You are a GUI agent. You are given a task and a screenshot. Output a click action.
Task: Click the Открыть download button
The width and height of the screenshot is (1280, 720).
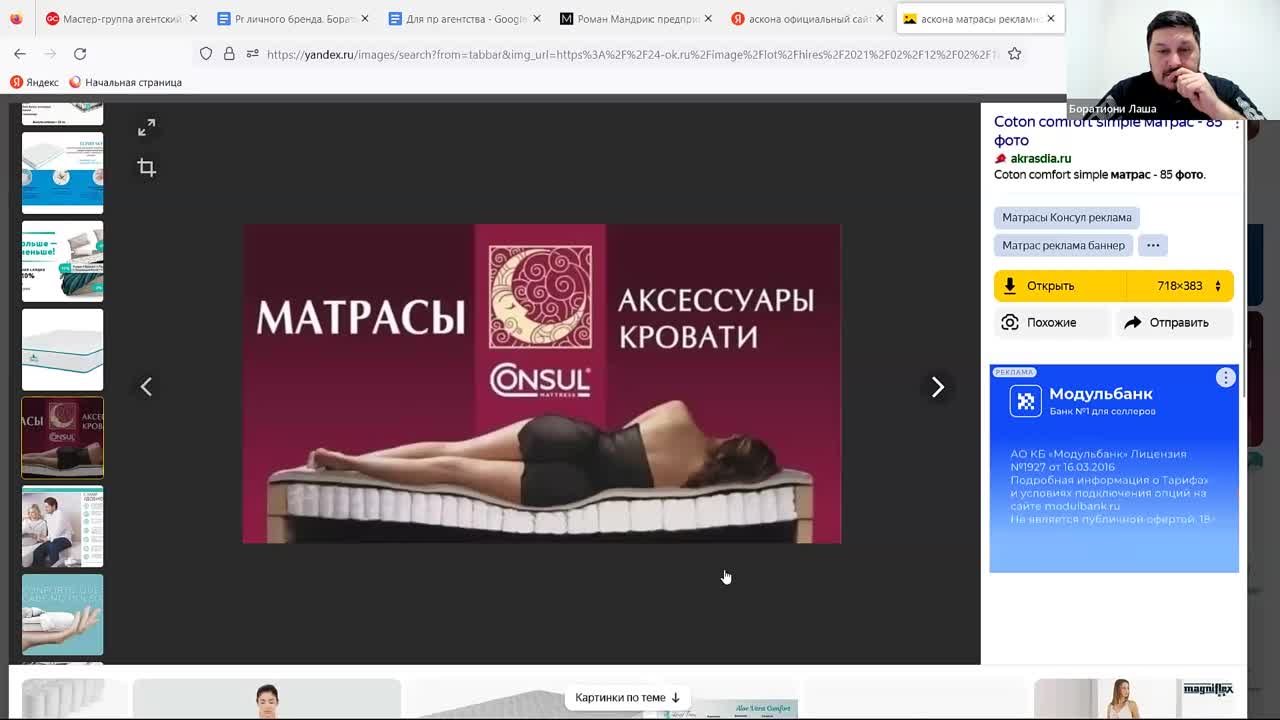pyautogui.click(x=1060, y=286)
